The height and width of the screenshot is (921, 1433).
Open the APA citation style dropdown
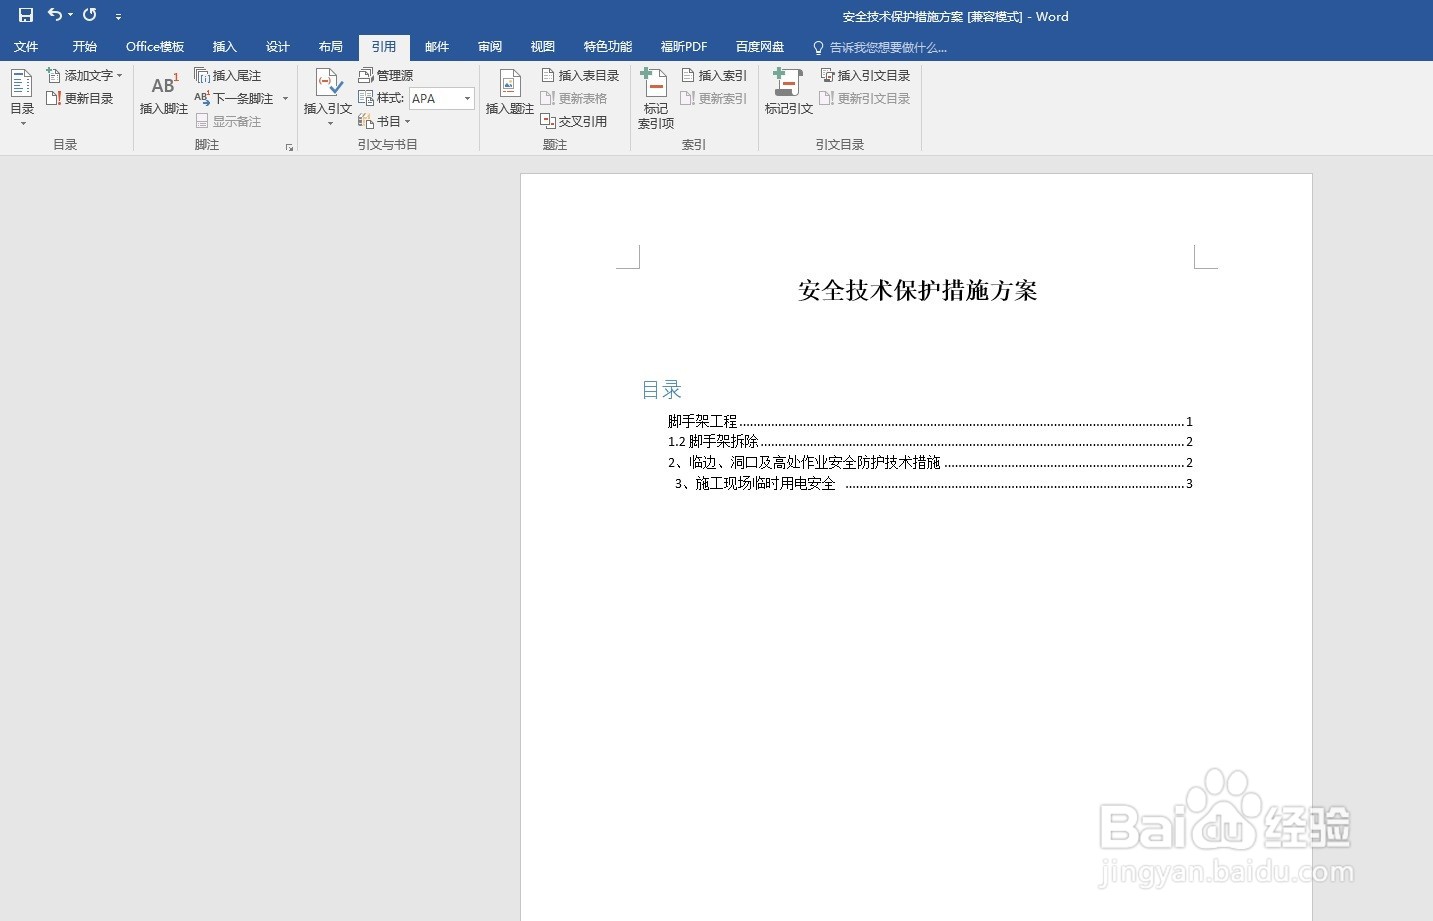(x=466, y=98)
